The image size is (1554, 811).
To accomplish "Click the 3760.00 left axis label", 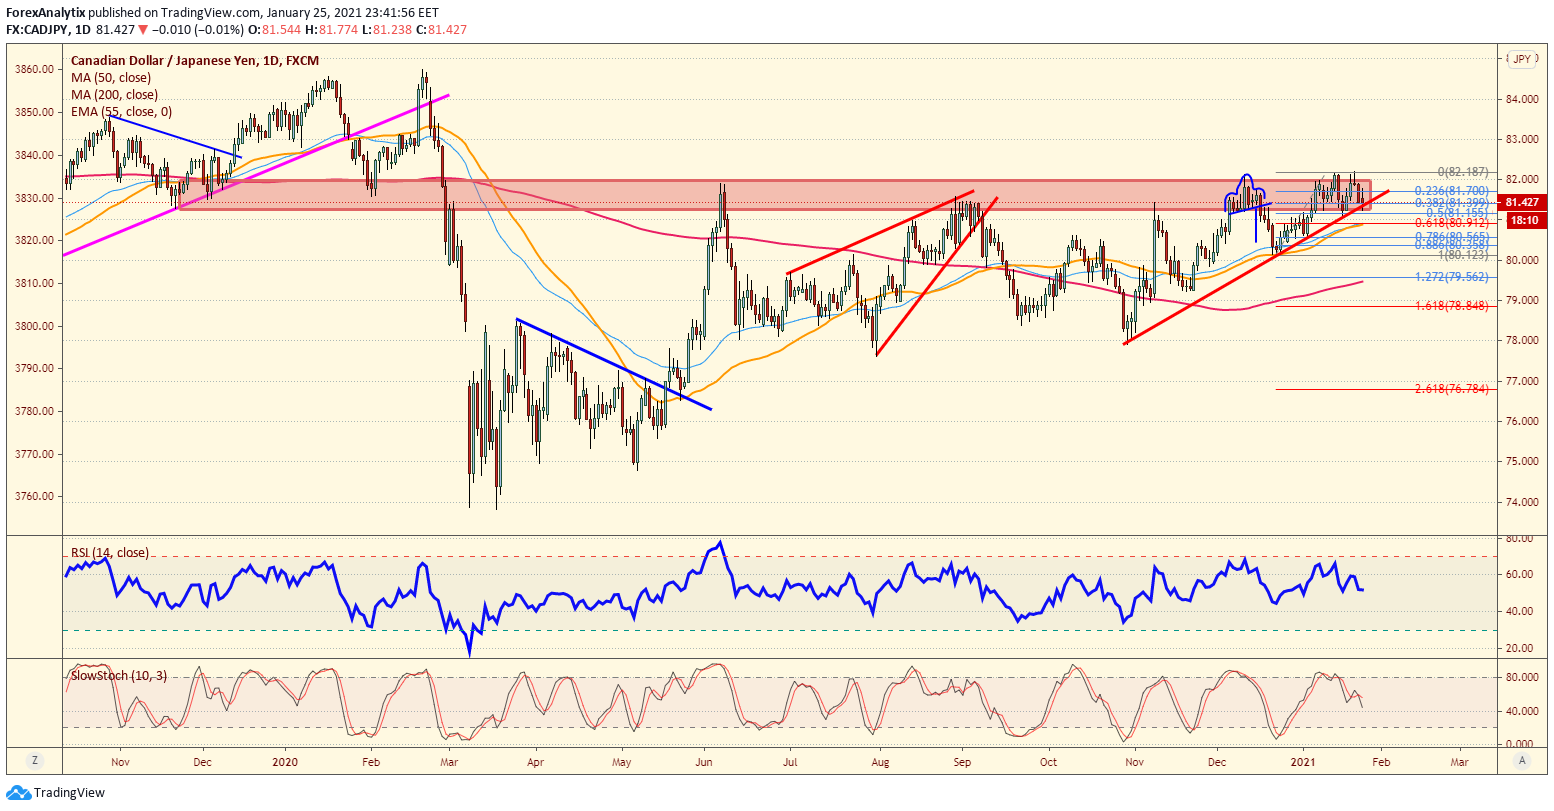I will point(33,497).
